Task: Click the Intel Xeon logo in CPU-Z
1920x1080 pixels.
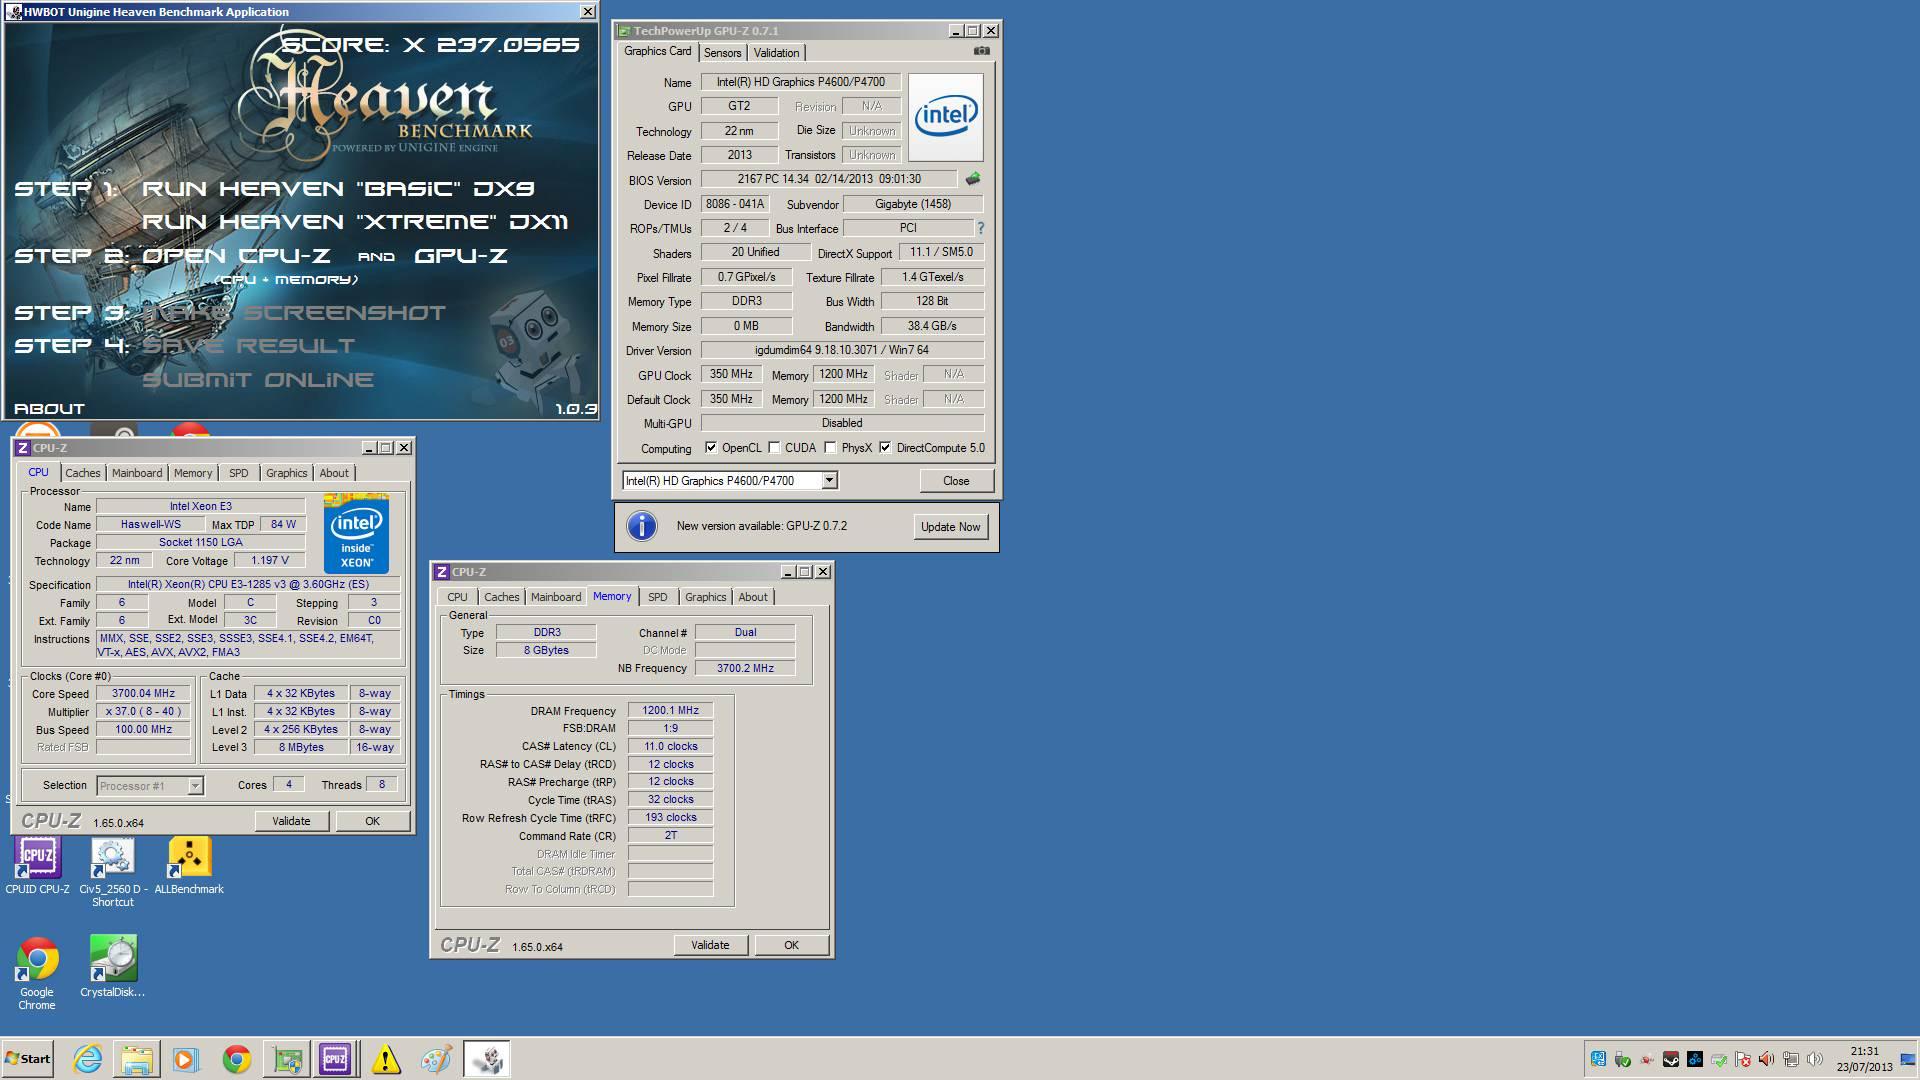Action: [x=356, y=533]
